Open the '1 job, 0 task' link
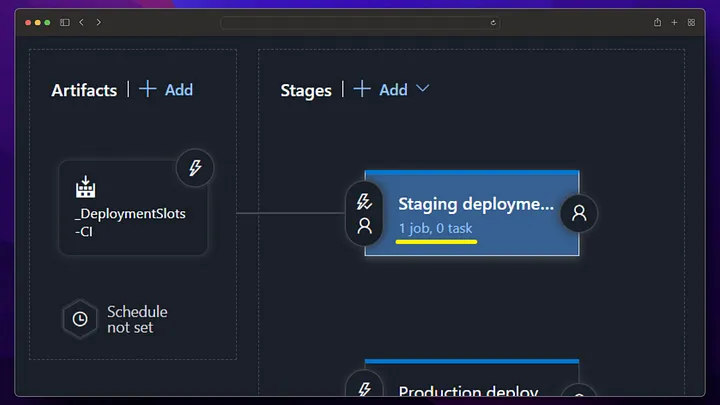 (x=435, y=228)
